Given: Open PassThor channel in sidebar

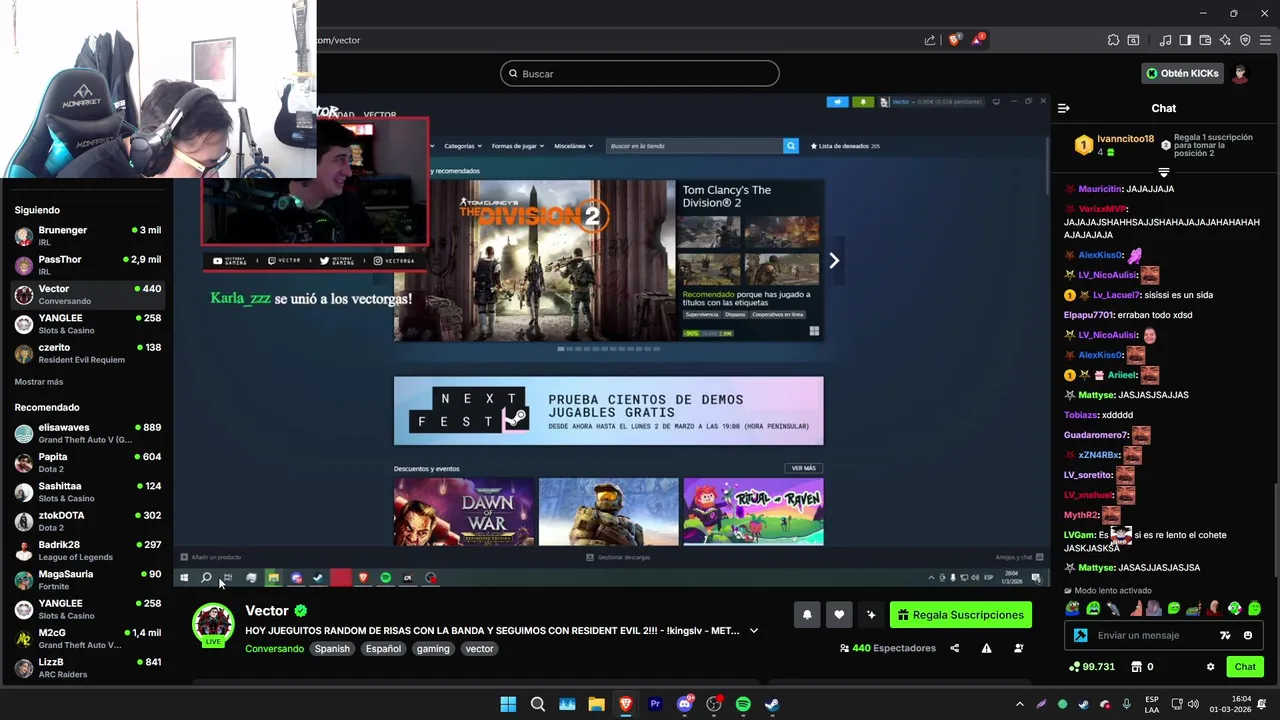Looking at the screenshot, I should click(87, 265).
